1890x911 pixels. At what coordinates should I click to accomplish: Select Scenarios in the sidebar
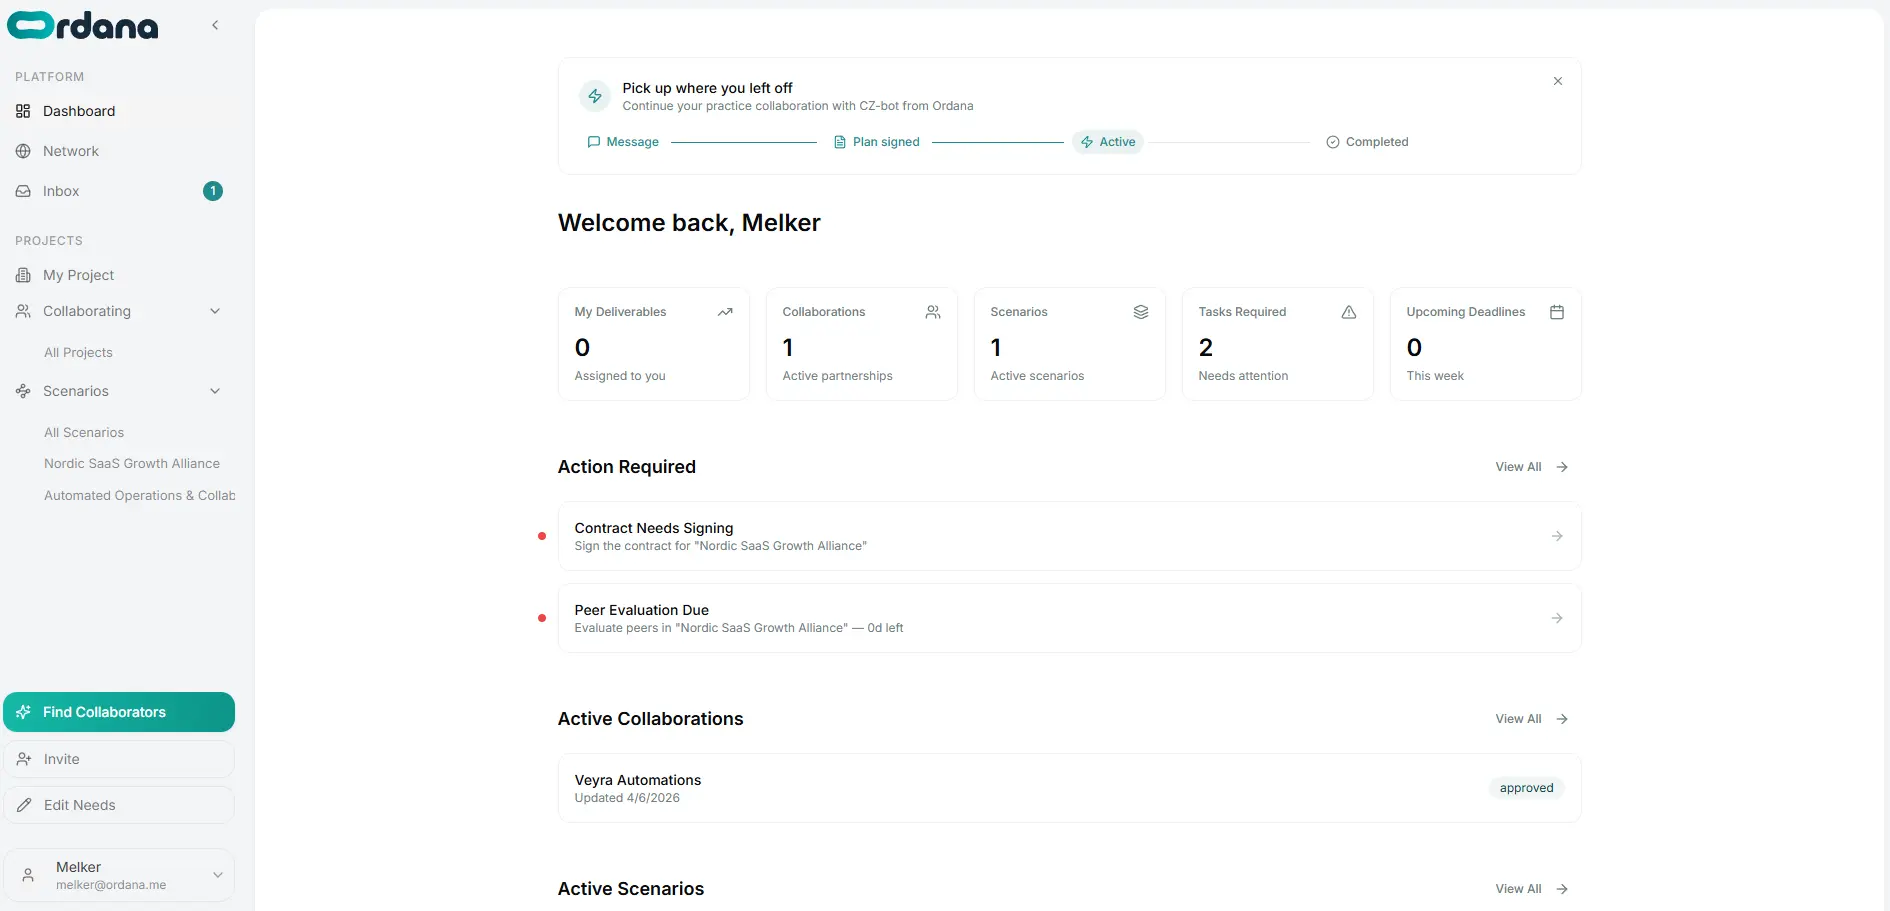pyautogui.click(x=76, y=391)
